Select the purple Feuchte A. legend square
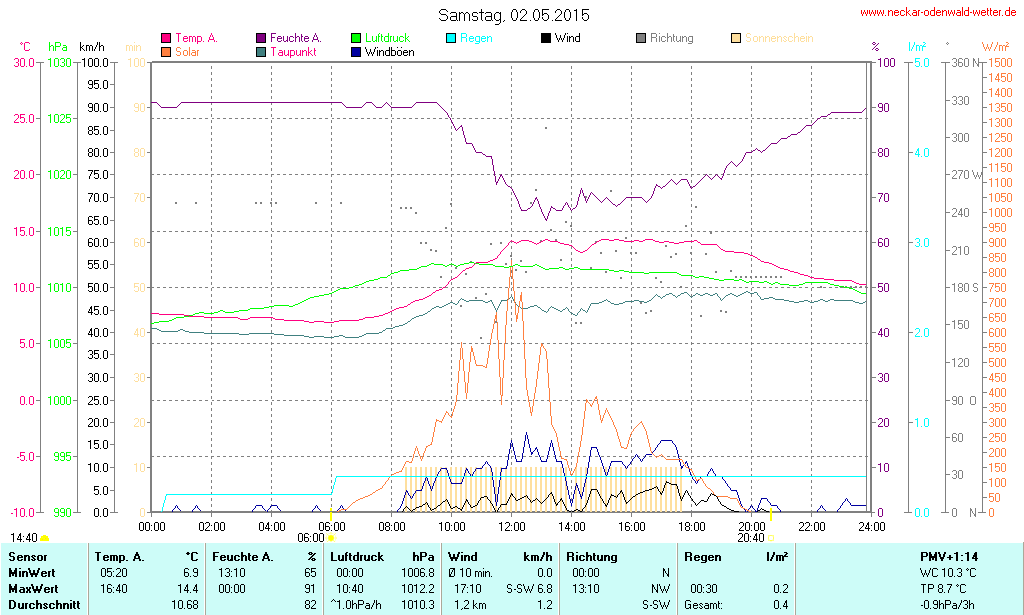Image resolution: width=1024 pixels, height=615 pixels. pyautogui.click(x=261, y=38)
